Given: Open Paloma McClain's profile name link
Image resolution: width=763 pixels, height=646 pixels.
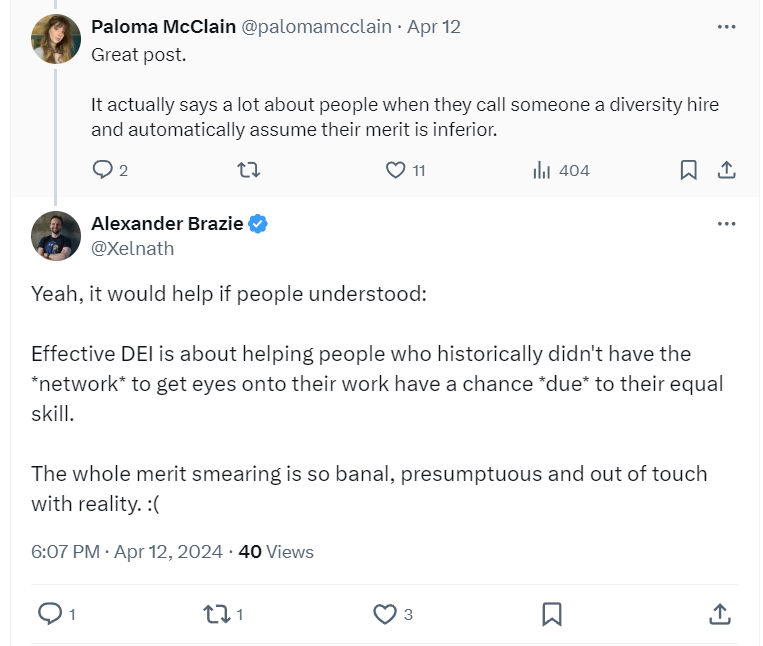Looking at the screenshot, I should click(x=163, y=26).
